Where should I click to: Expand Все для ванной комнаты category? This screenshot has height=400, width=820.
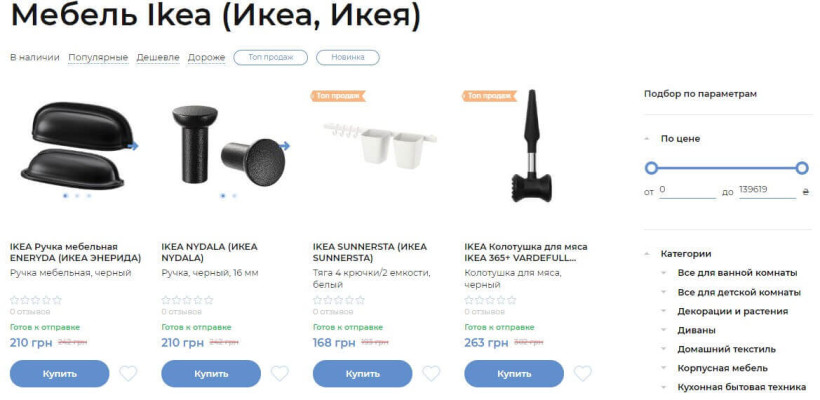click(x=664, y=273)
